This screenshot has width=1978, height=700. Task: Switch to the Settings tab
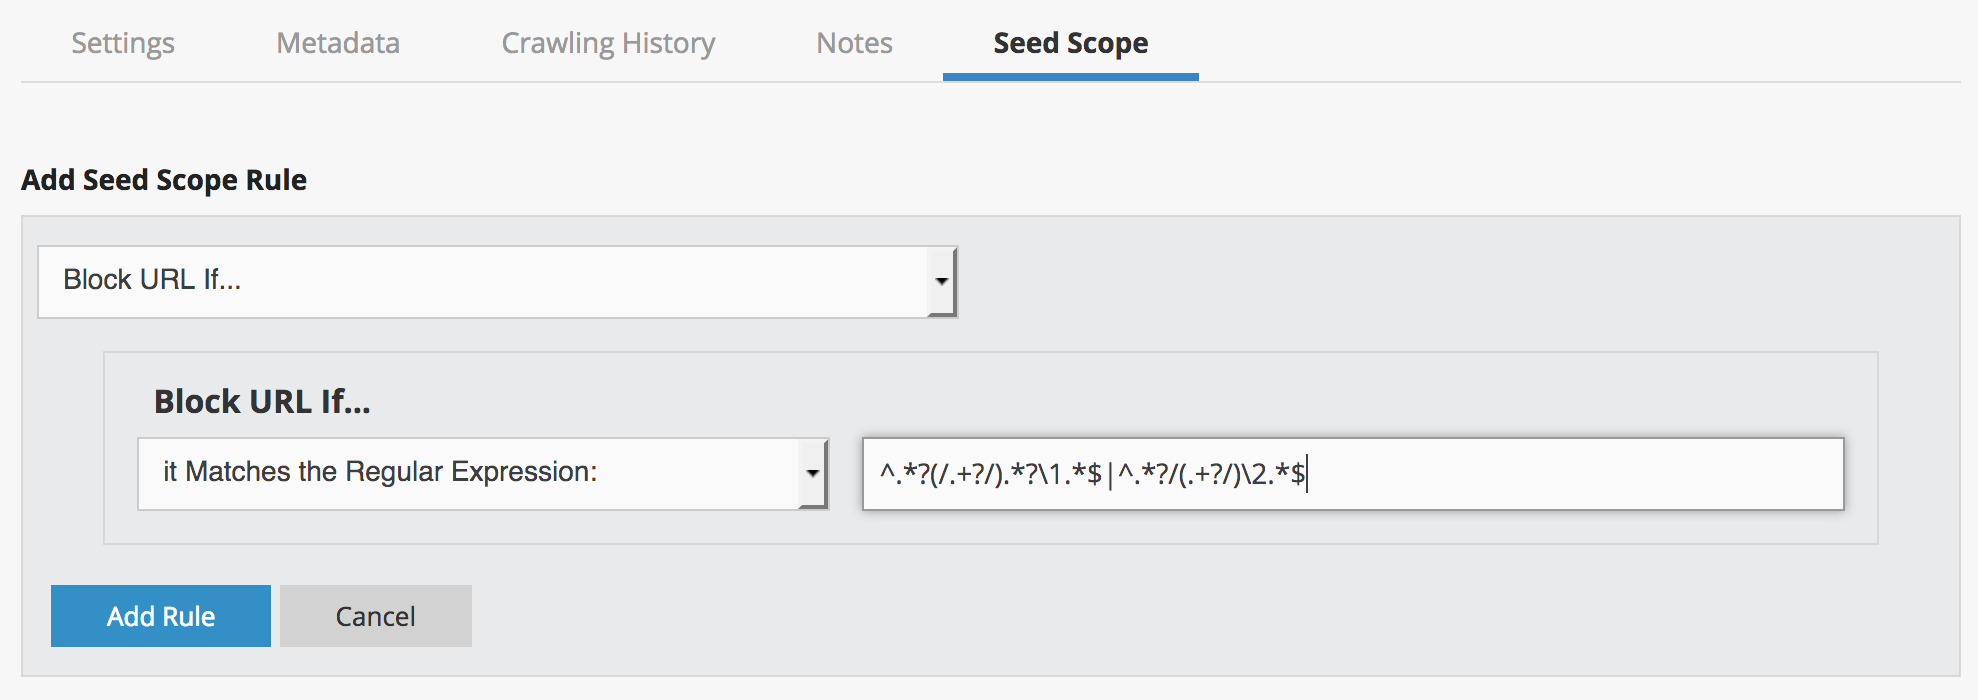123,43
